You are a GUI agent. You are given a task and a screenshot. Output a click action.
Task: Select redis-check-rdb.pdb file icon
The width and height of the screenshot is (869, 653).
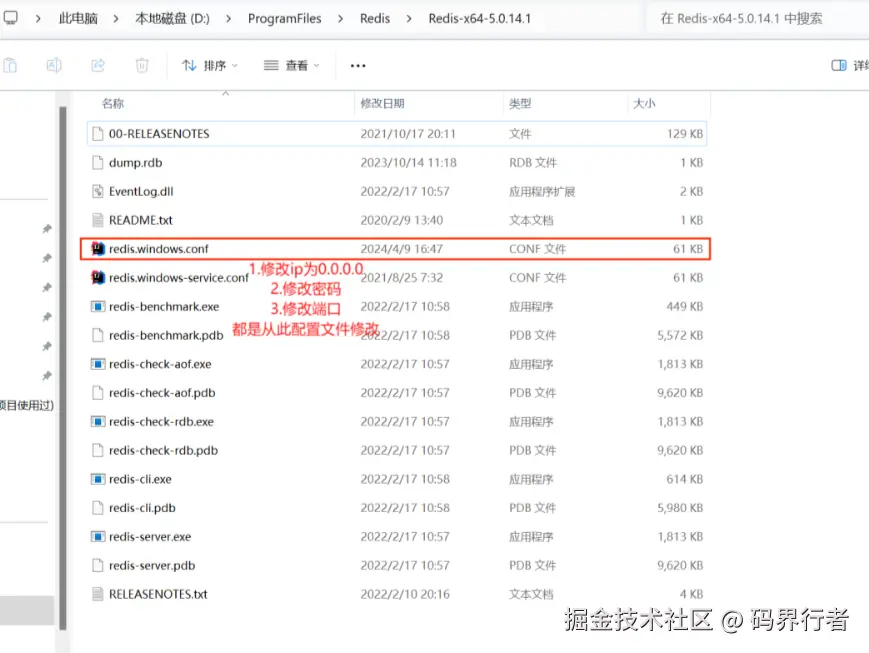pyautogui.click(x=98, y=450)
